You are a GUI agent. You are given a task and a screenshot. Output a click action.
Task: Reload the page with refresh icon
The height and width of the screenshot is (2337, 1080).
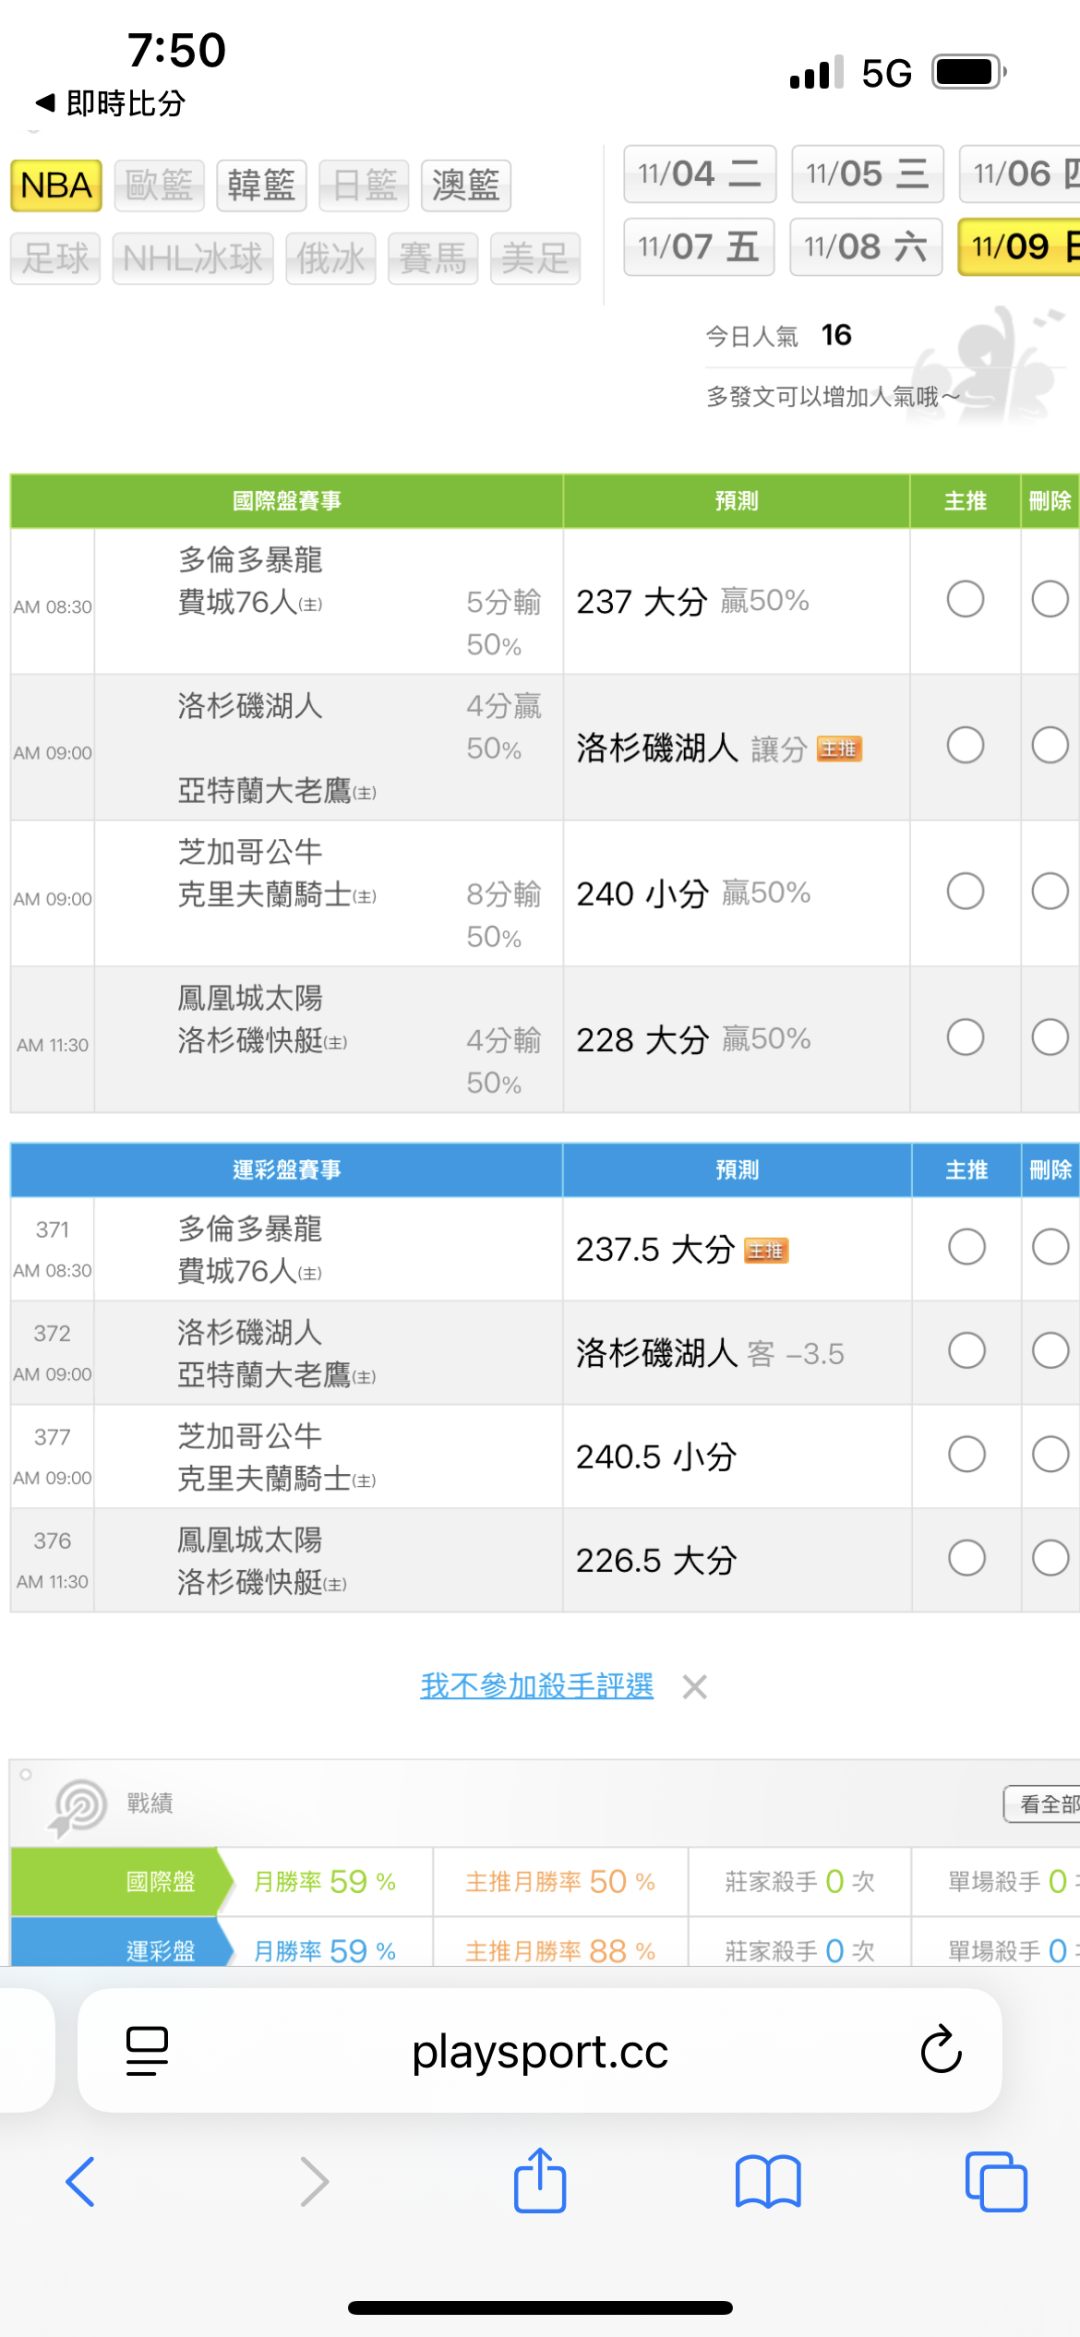940,2051
